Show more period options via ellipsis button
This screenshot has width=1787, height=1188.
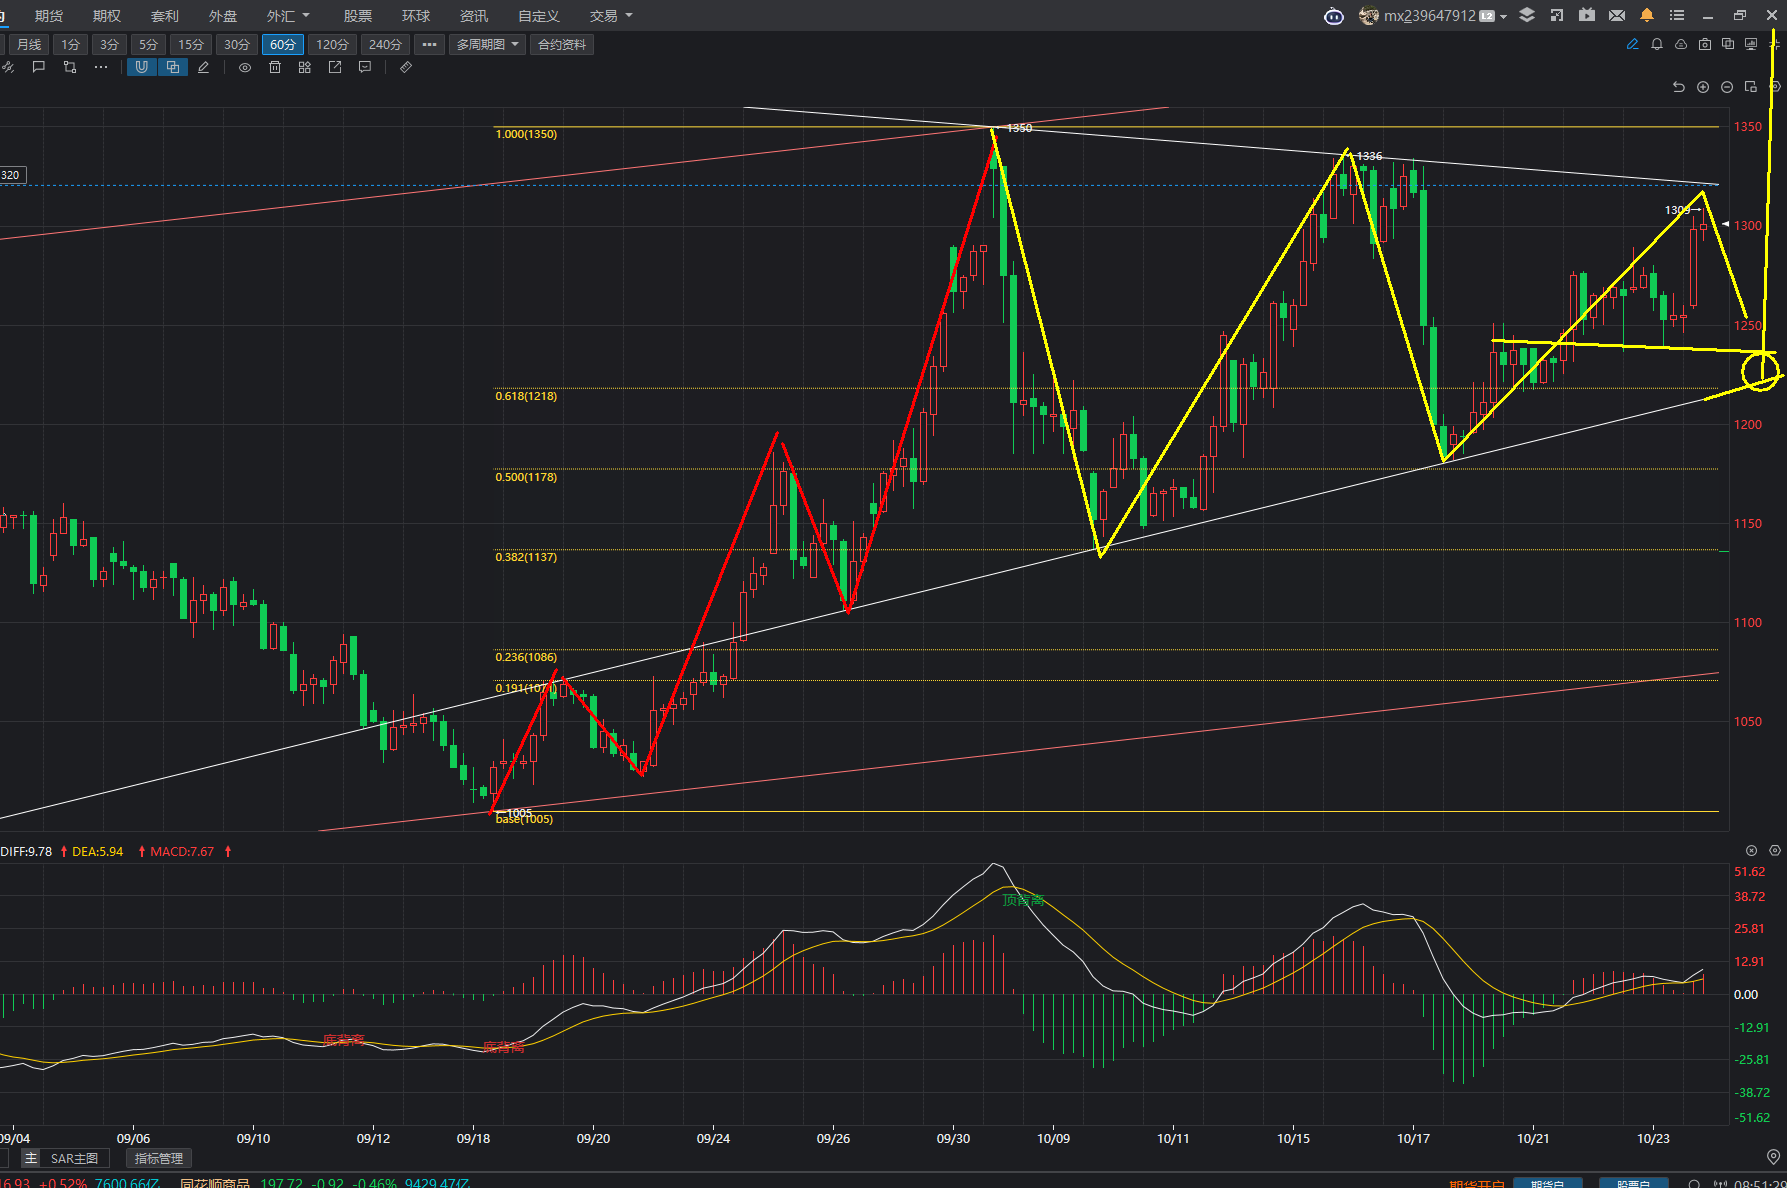(x=429, y=44)
